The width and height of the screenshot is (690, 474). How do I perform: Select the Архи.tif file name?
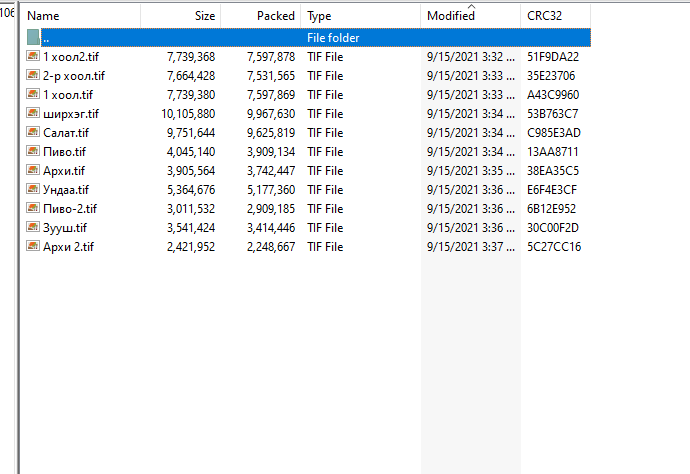point(64,171)
